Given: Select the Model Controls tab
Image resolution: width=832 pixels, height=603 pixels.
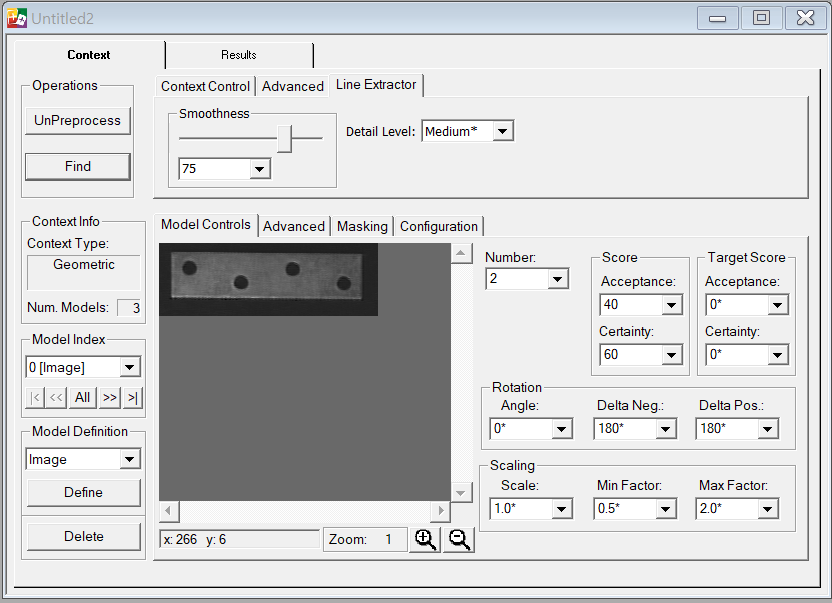Looking at the screenshot, I should (x=206, y=225).
